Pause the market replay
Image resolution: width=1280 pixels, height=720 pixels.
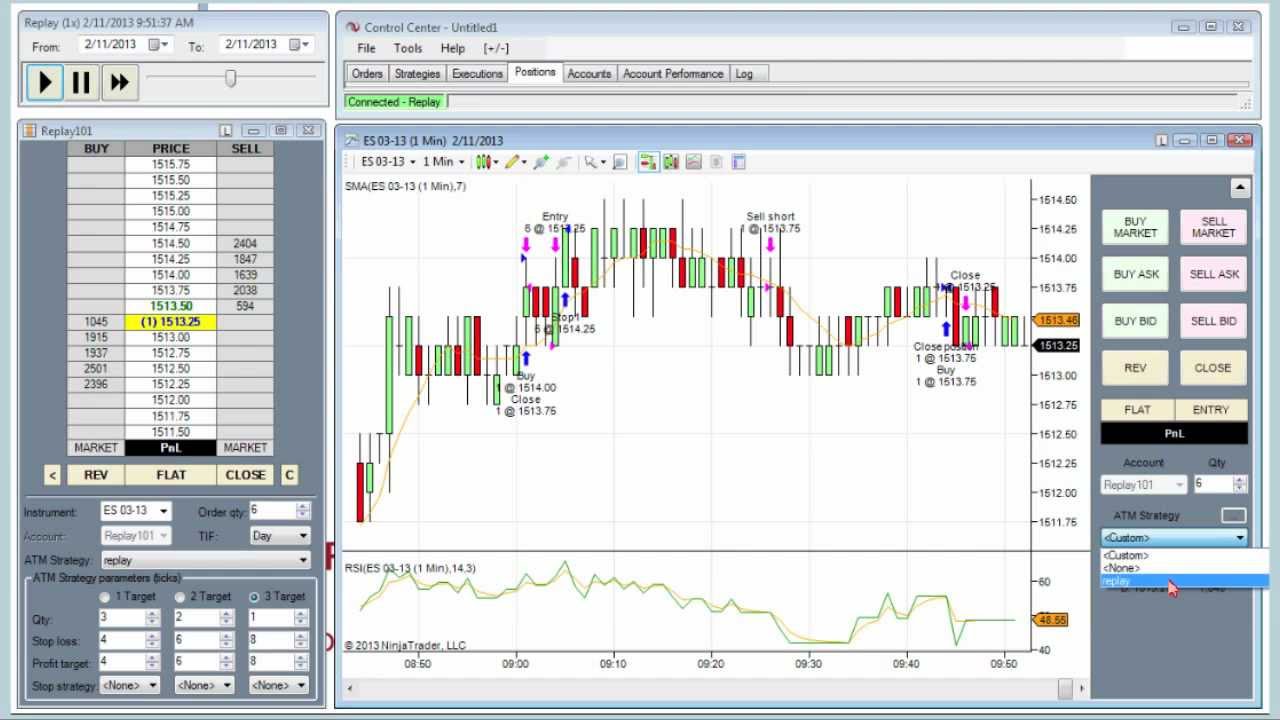[82, 82]
